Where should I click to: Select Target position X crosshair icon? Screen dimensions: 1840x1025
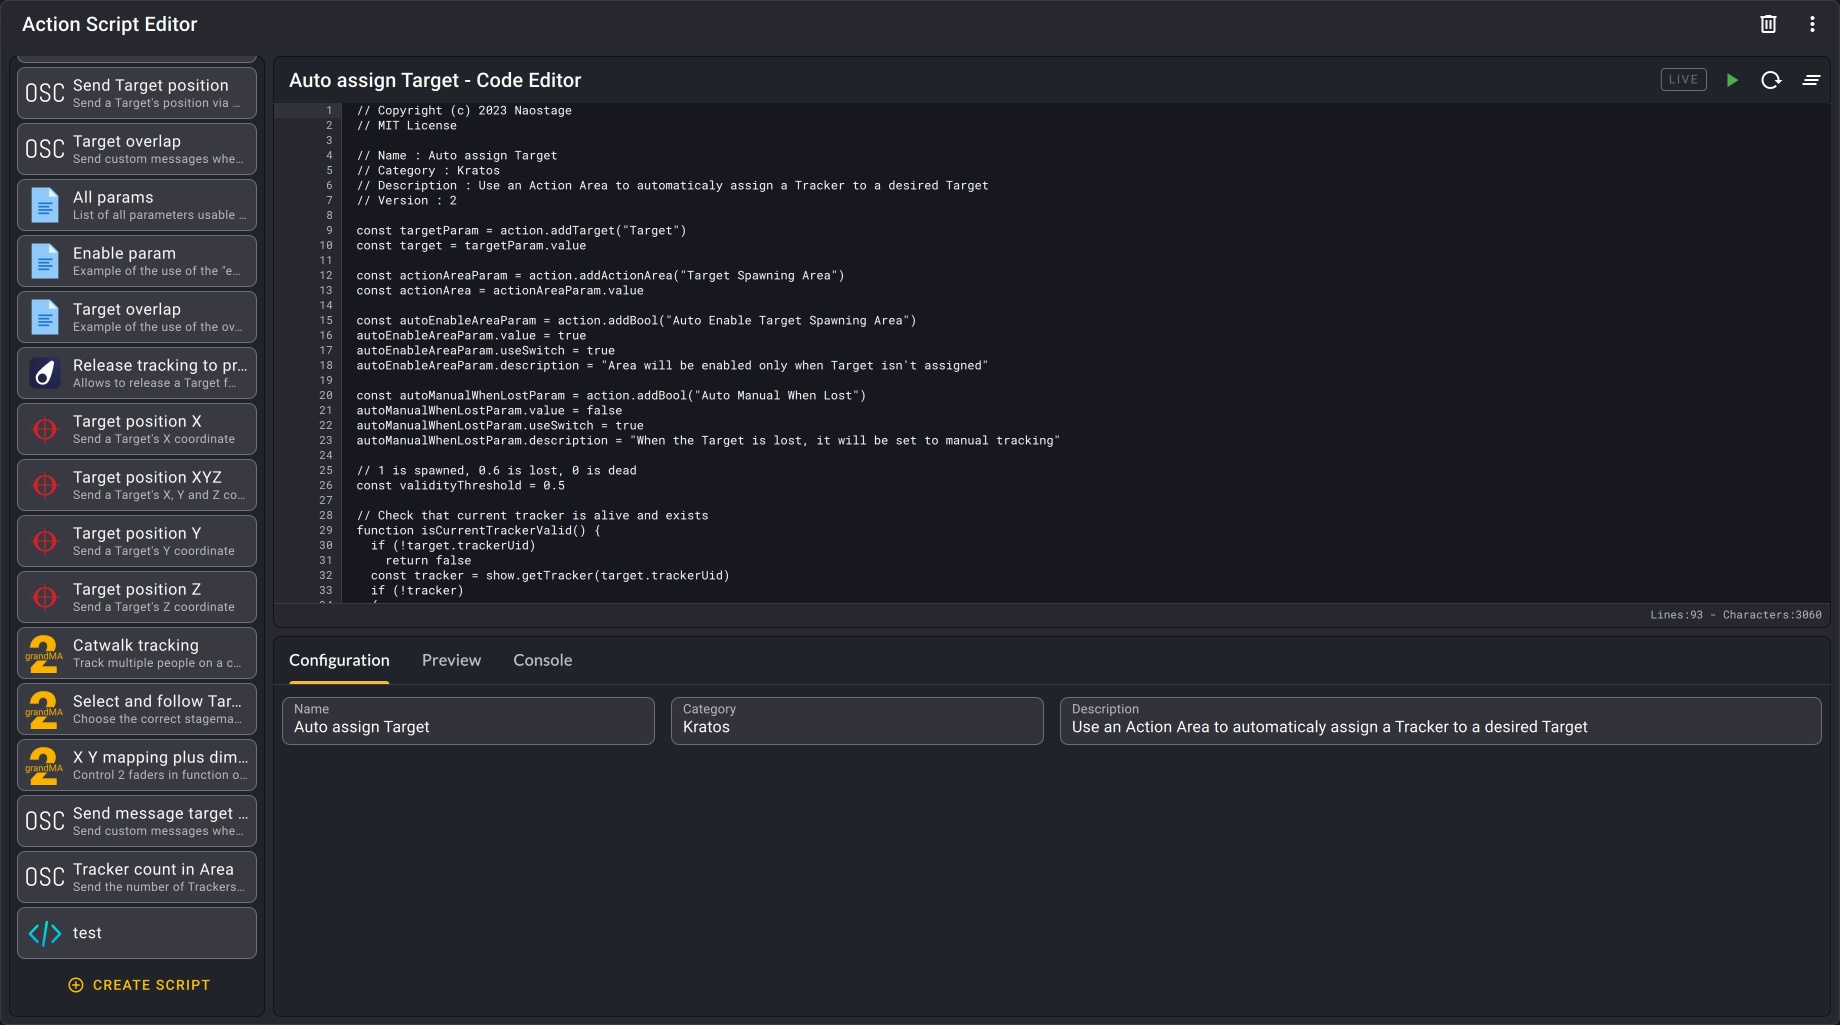45,429
